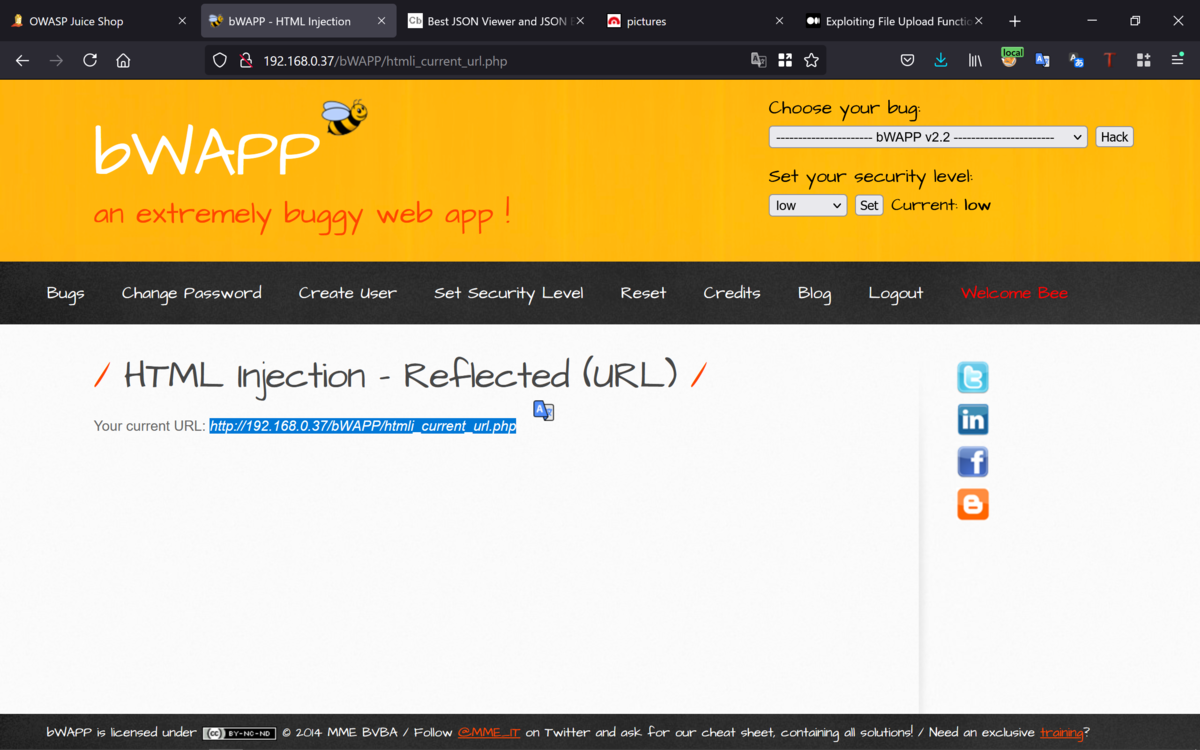Open Set Security Level menu item

click(508, 293)
